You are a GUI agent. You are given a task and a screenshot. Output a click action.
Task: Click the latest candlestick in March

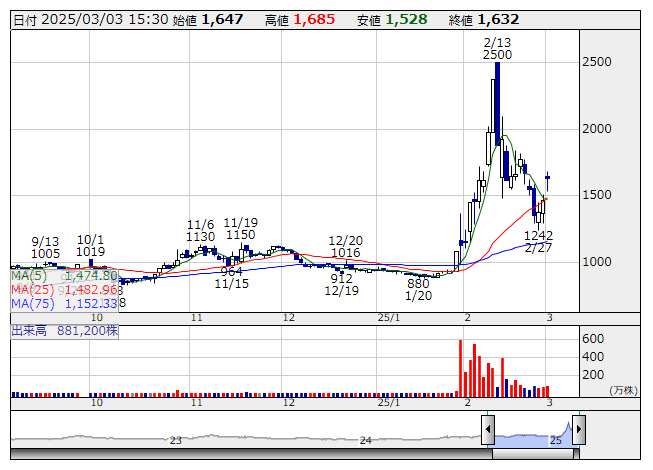point(548,180)
